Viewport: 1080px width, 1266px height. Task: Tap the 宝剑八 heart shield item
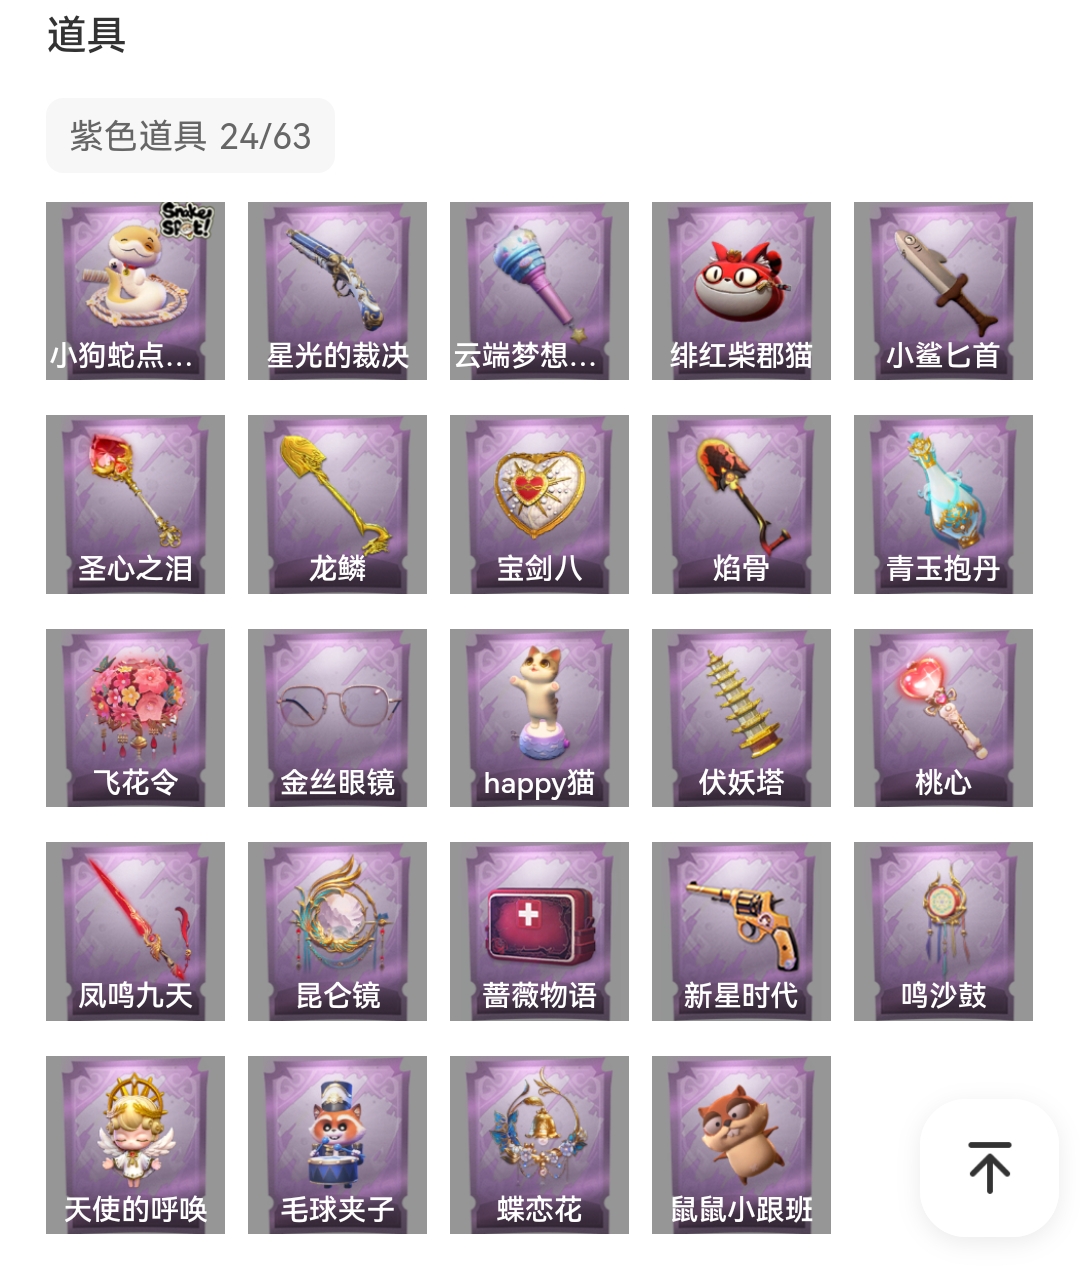coord(539,504)
